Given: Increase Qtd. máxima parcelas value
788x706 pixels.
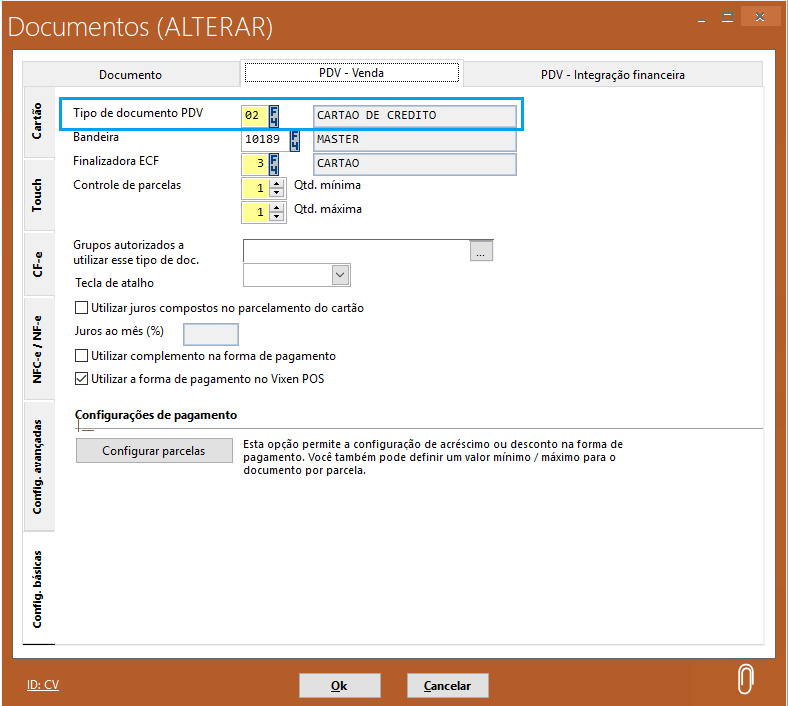Looking at the screenshot, I should click(277, 208).
